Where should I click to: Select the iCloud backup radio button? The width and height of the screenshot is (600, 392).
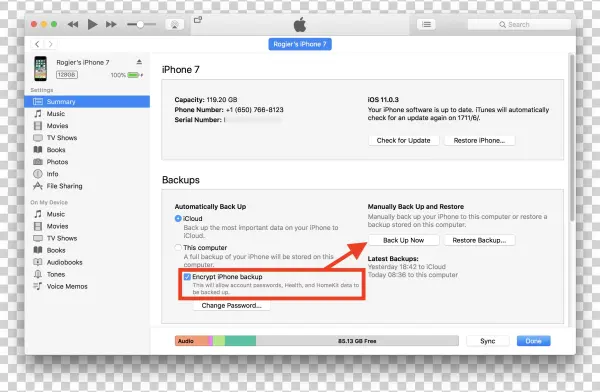coord(178,219)
